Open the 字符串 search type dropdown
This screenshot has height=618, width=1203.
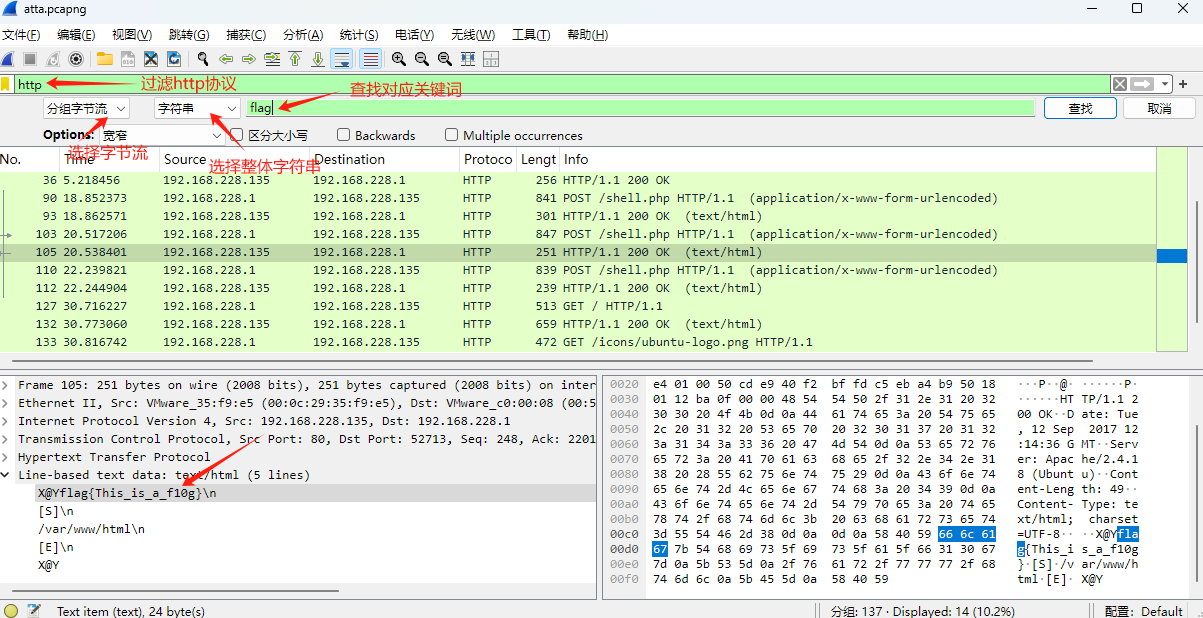point(196,108)
